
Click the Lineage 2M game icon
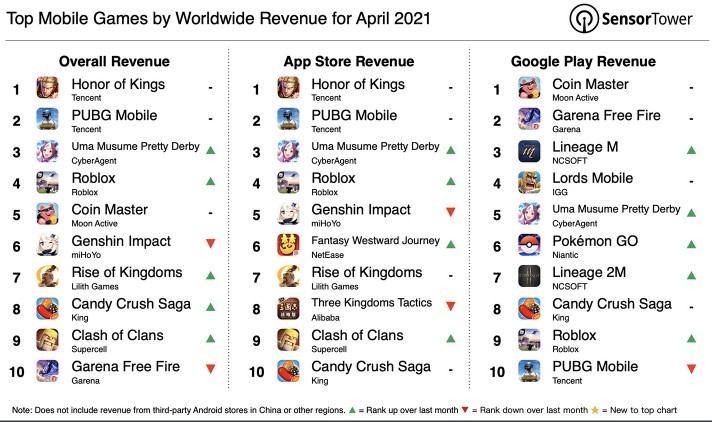pos(529,278)
